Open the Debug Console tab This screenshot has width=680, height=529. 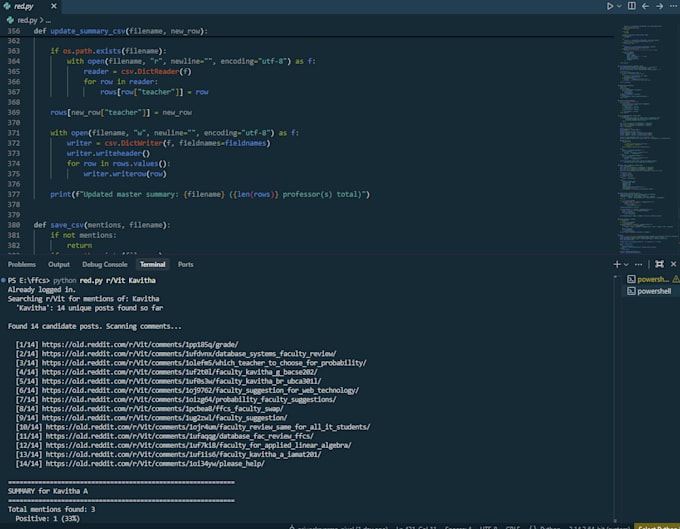click(x=105, y=264)
